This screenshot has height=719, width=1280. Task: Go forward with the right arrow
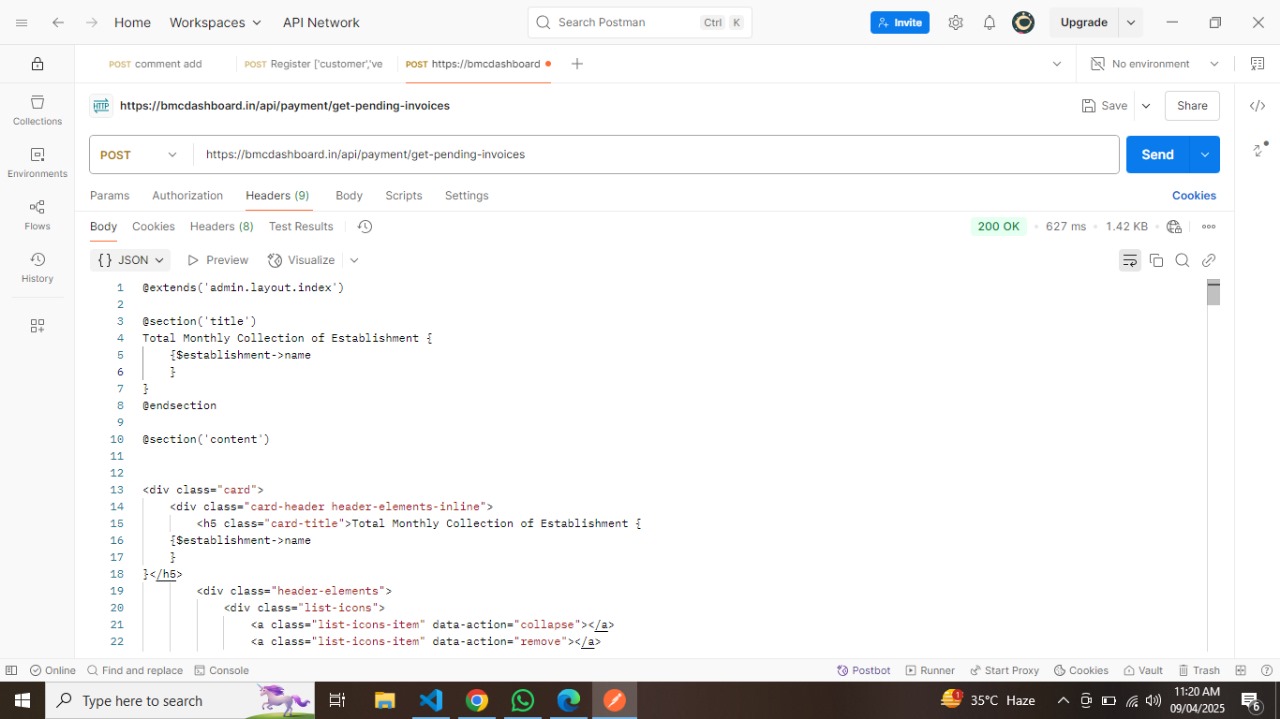91,22
